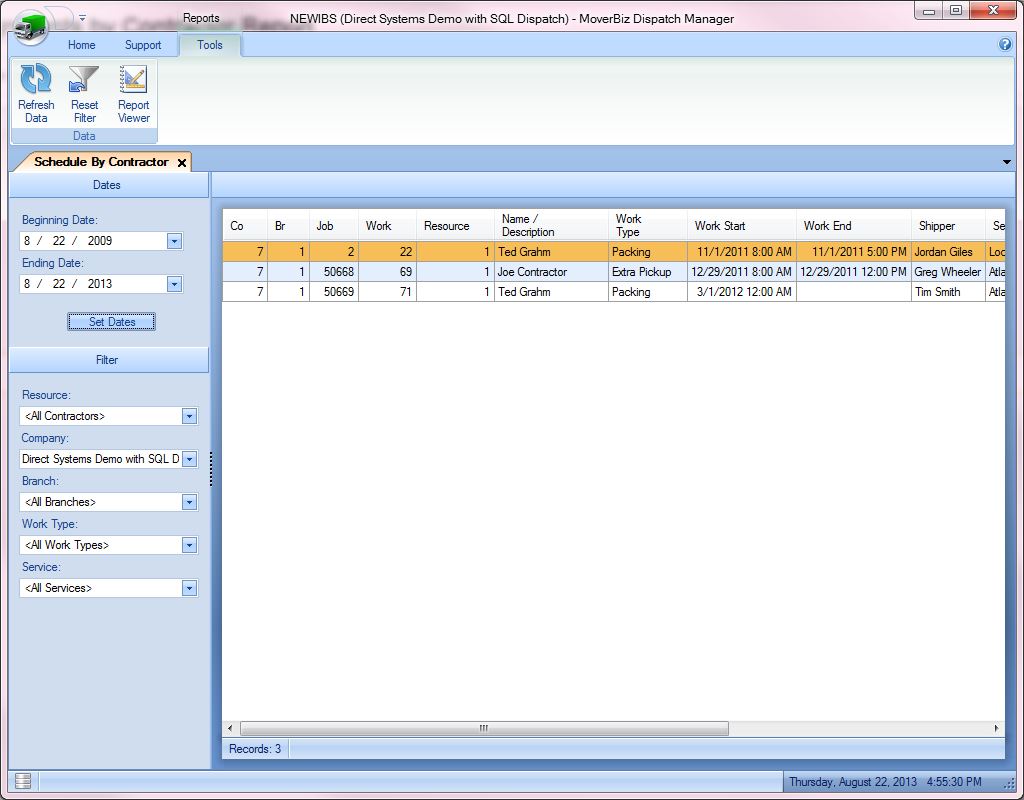Click the horizontal scrollbar in the grid
The height and width of the screenshot is (800, 1024).
484,728
